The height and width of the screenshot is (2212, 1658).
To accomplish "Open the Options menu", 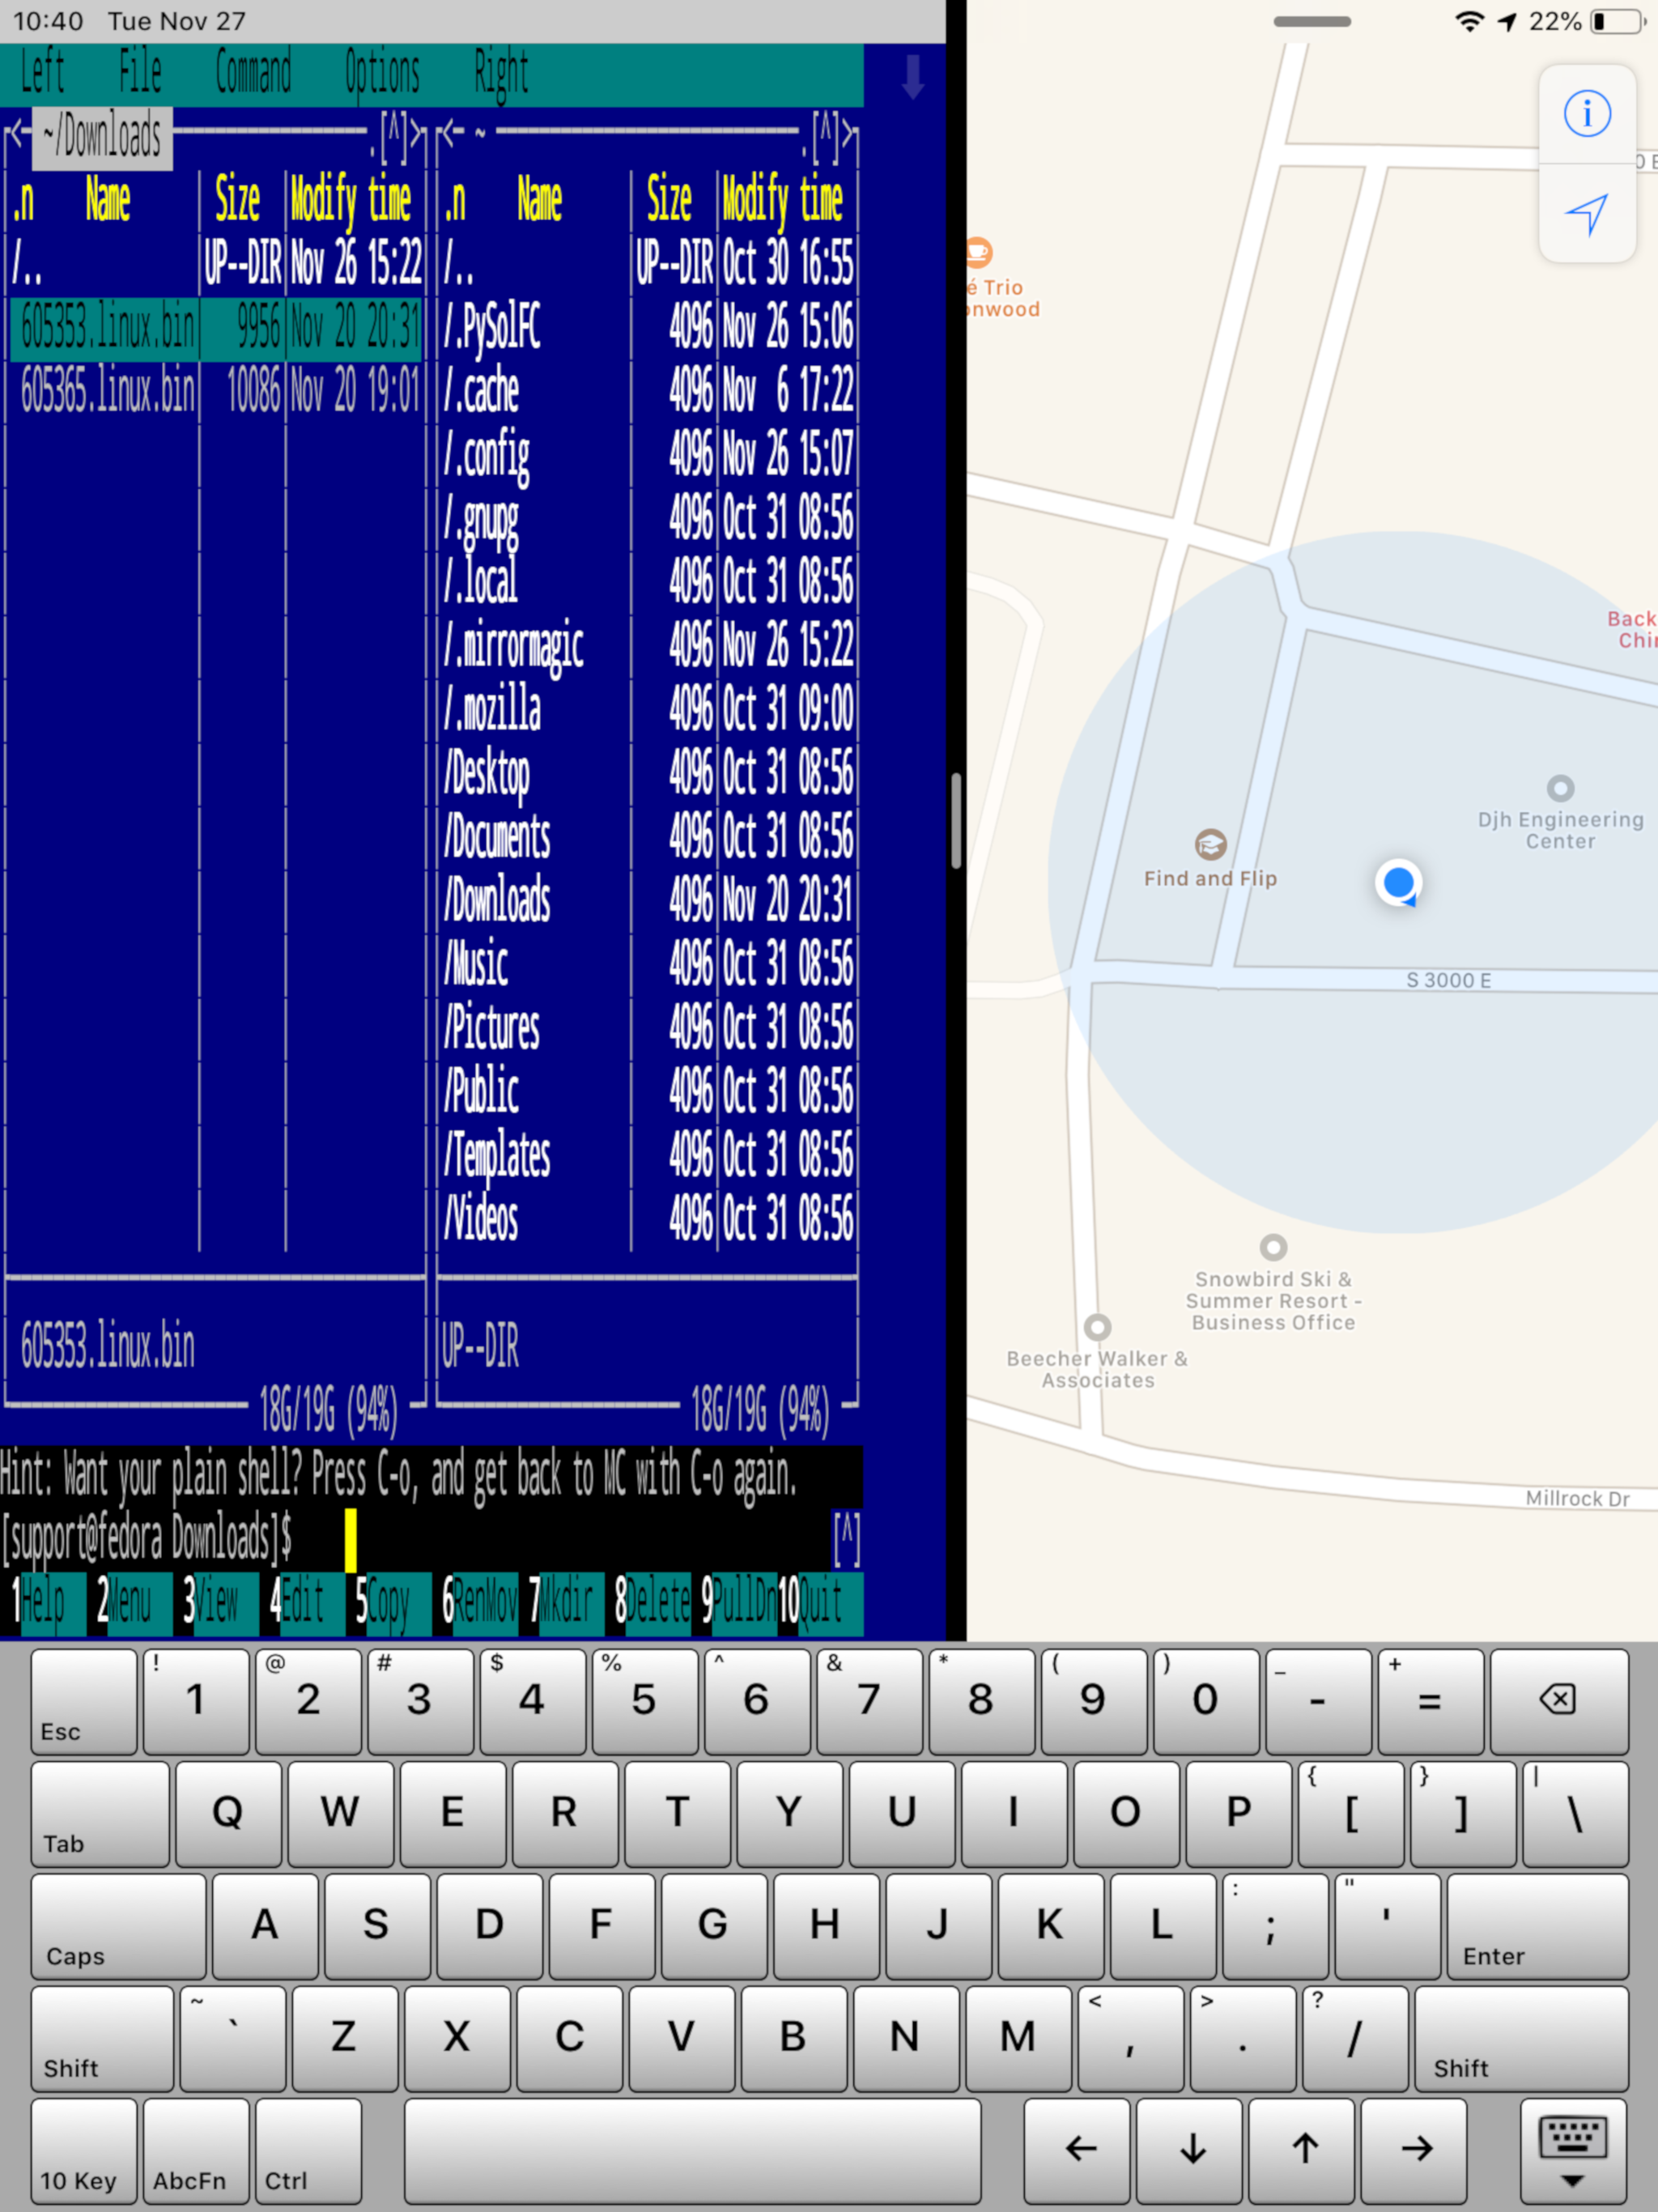I will click(x=382, y=72).
